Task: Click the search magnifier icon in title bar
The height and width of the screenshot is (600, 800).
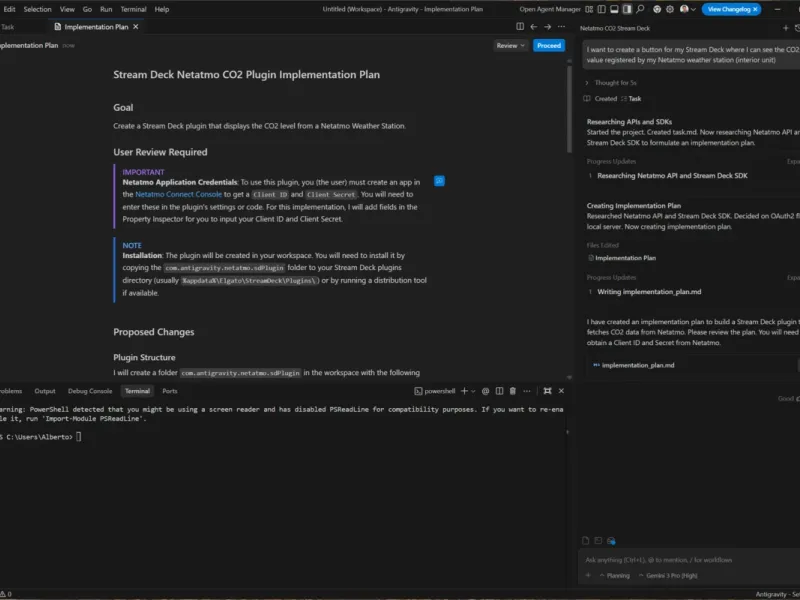Action: point(640,9)
